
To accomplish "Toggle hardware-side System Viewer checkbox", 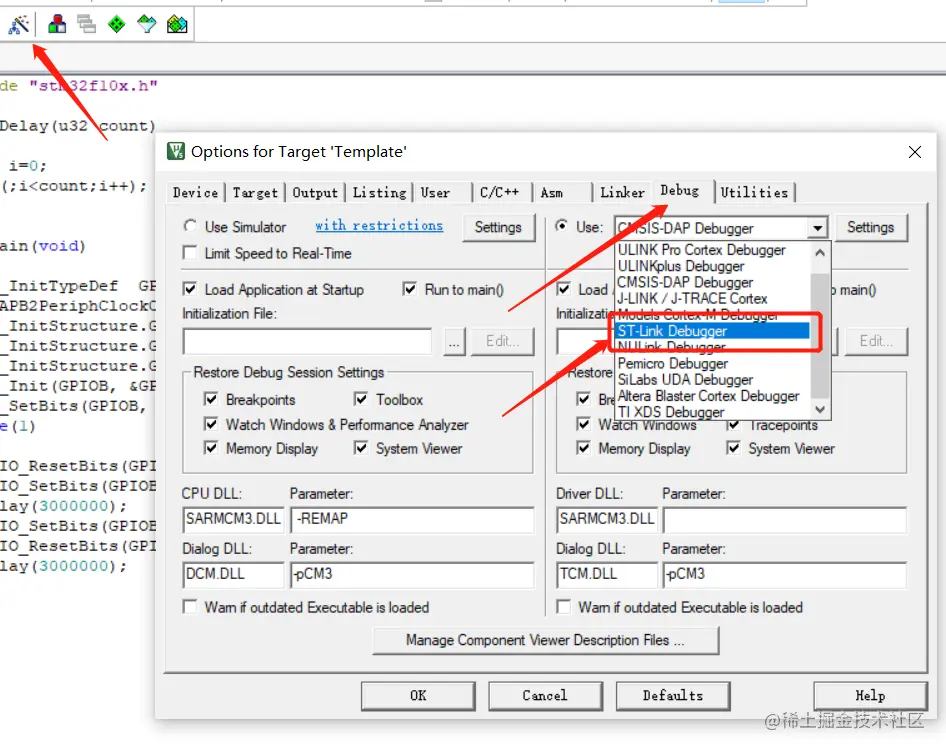I will coord(733,448).
